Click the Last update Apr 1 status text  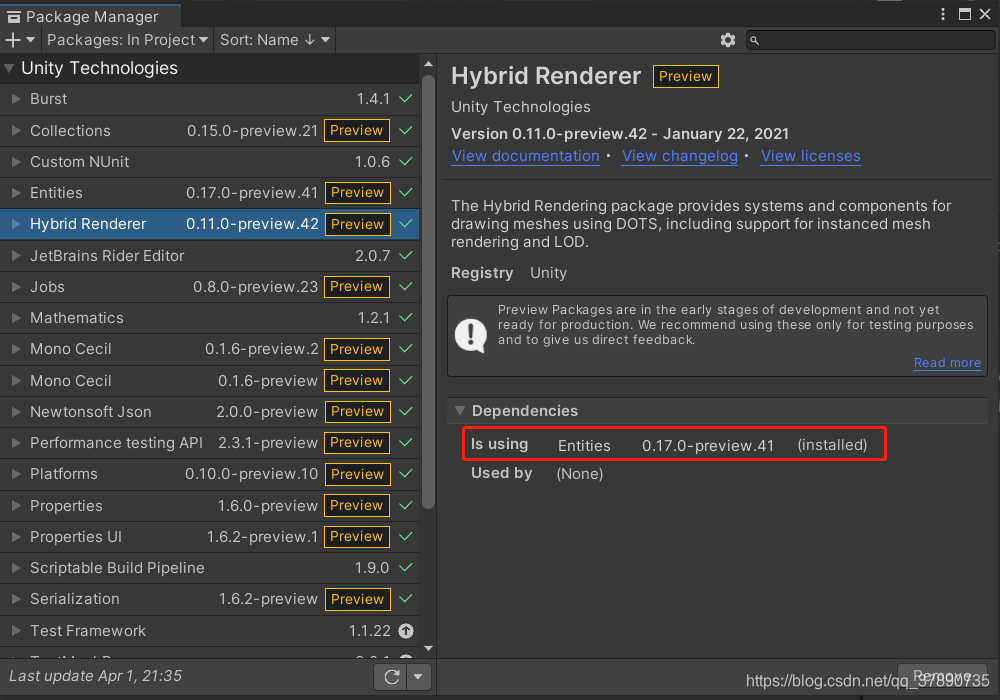click(96, 676)
